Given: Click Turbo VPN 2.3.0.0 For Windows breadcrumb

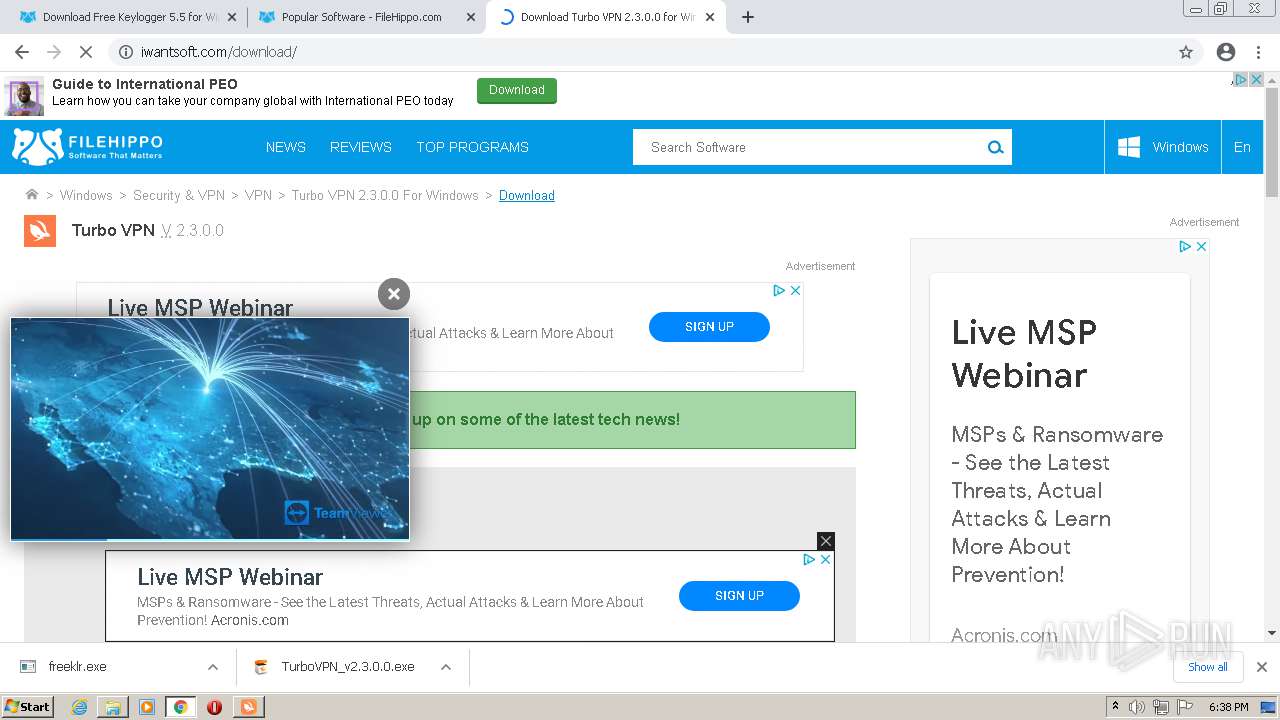Looking at the screenshot, I should click(x=385, y=195).
